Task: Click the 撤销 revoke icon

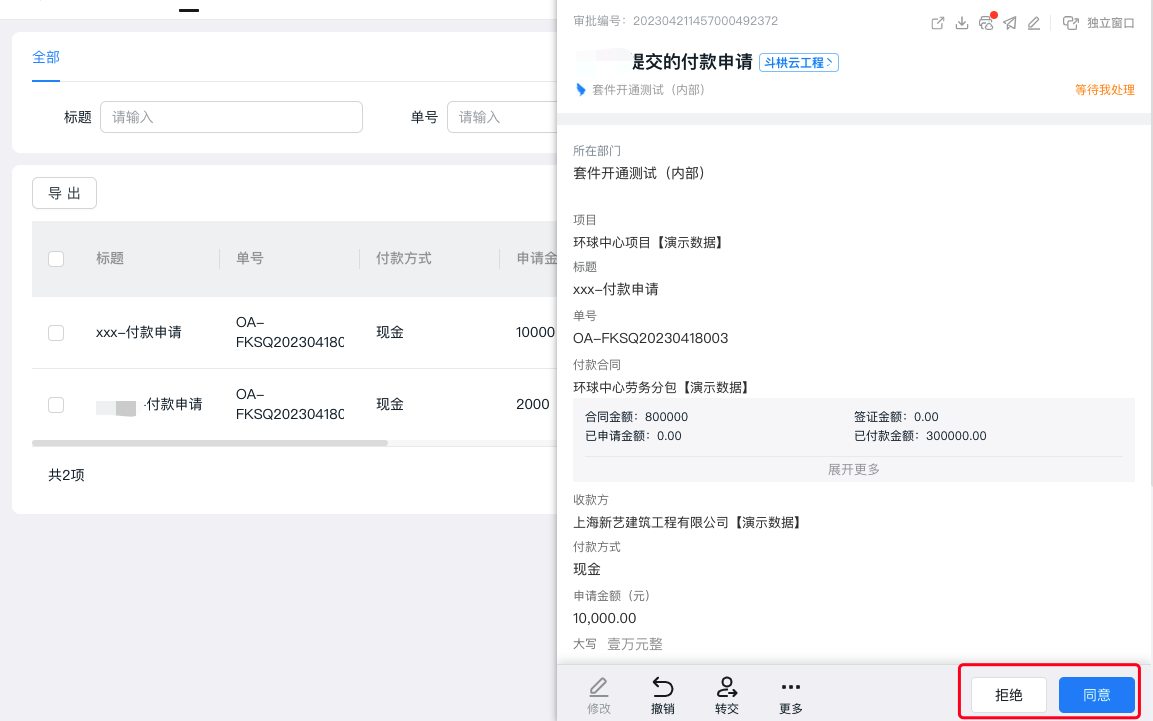Action: point(663,695)
